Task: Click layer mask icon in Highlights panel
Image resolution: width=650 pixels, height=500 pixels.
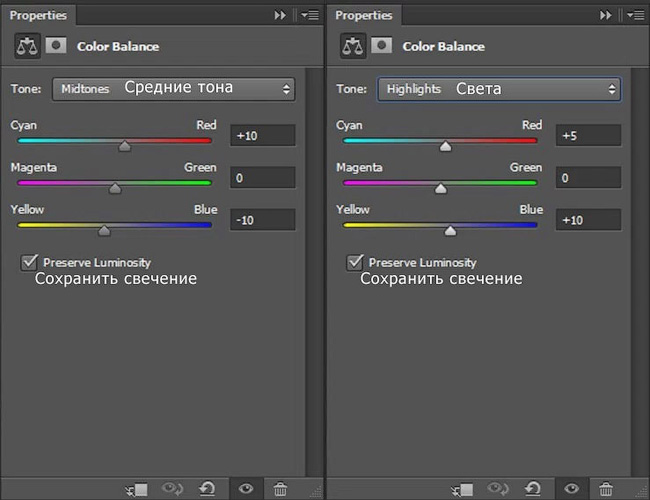Action: click(x=381, y=45)
